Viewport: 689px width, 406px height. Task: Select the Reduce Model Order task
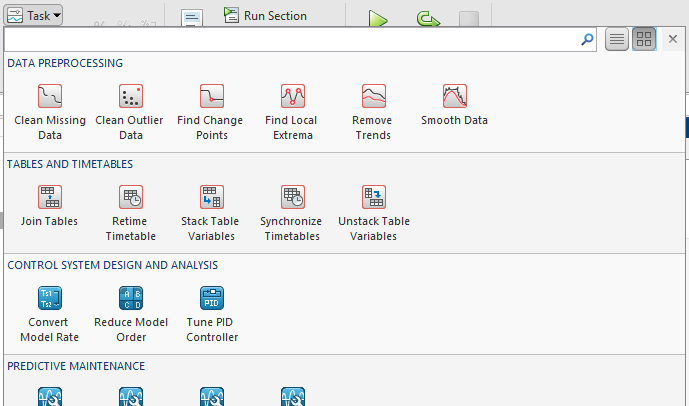coord(131,314)
